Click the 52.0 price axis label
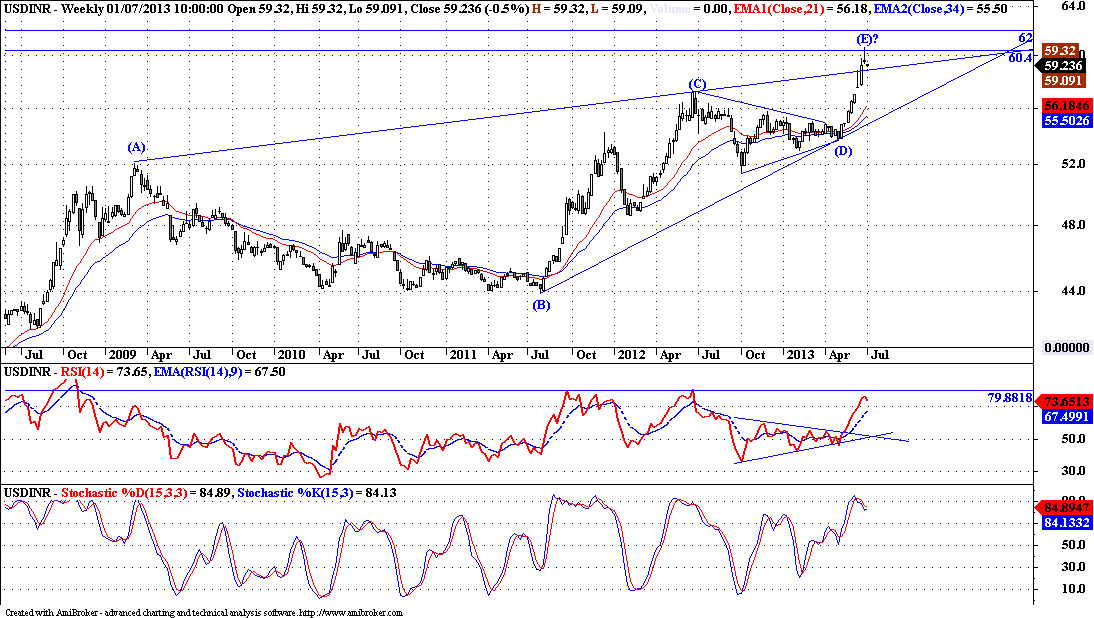 pyautogui.click(x=1073, y=164)
